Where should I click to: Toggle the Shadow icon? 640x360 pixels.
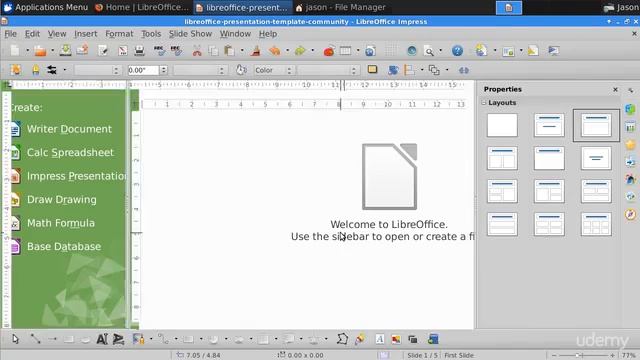372,70
